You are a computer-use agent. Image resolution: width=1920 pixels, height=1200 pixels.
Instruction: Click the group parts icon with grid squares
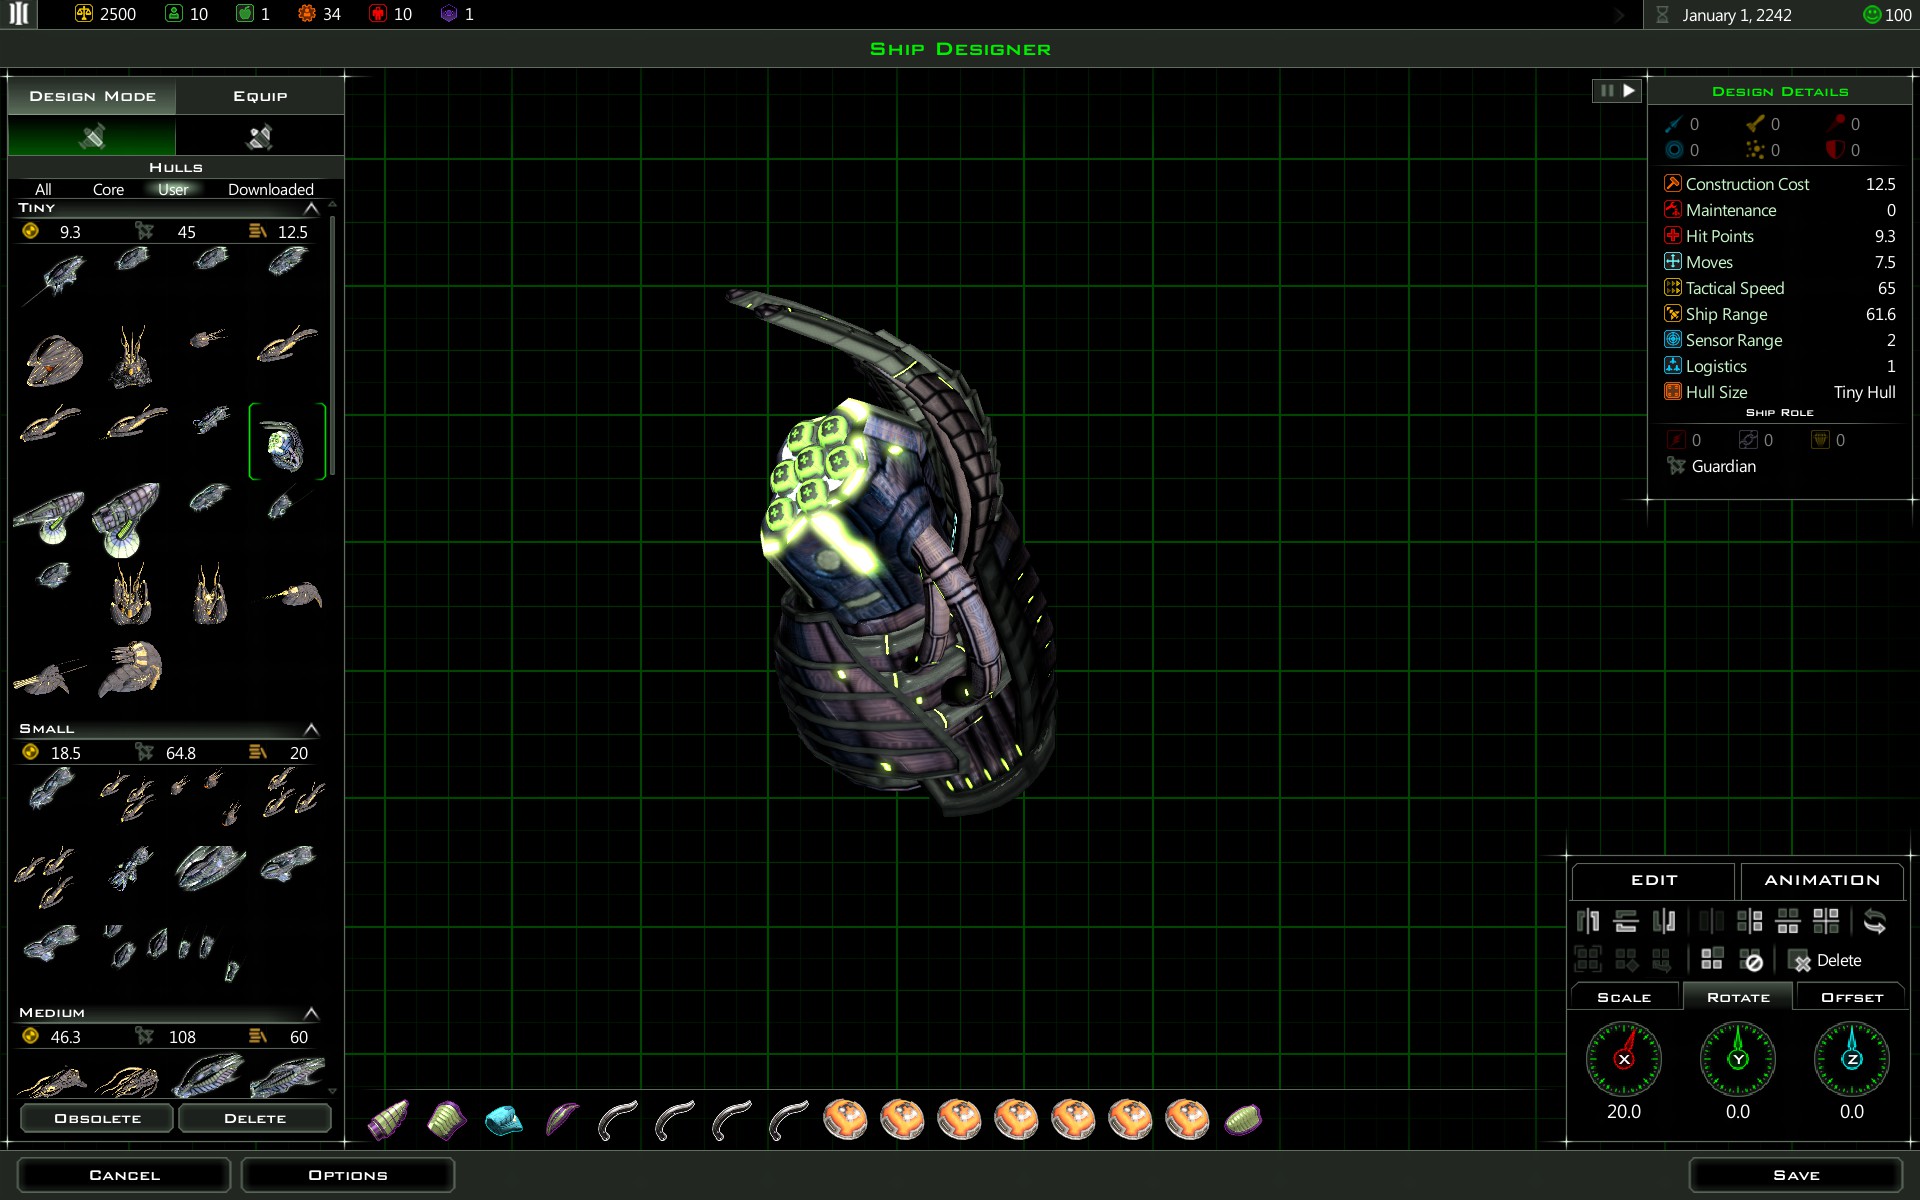pos(1712,960)
